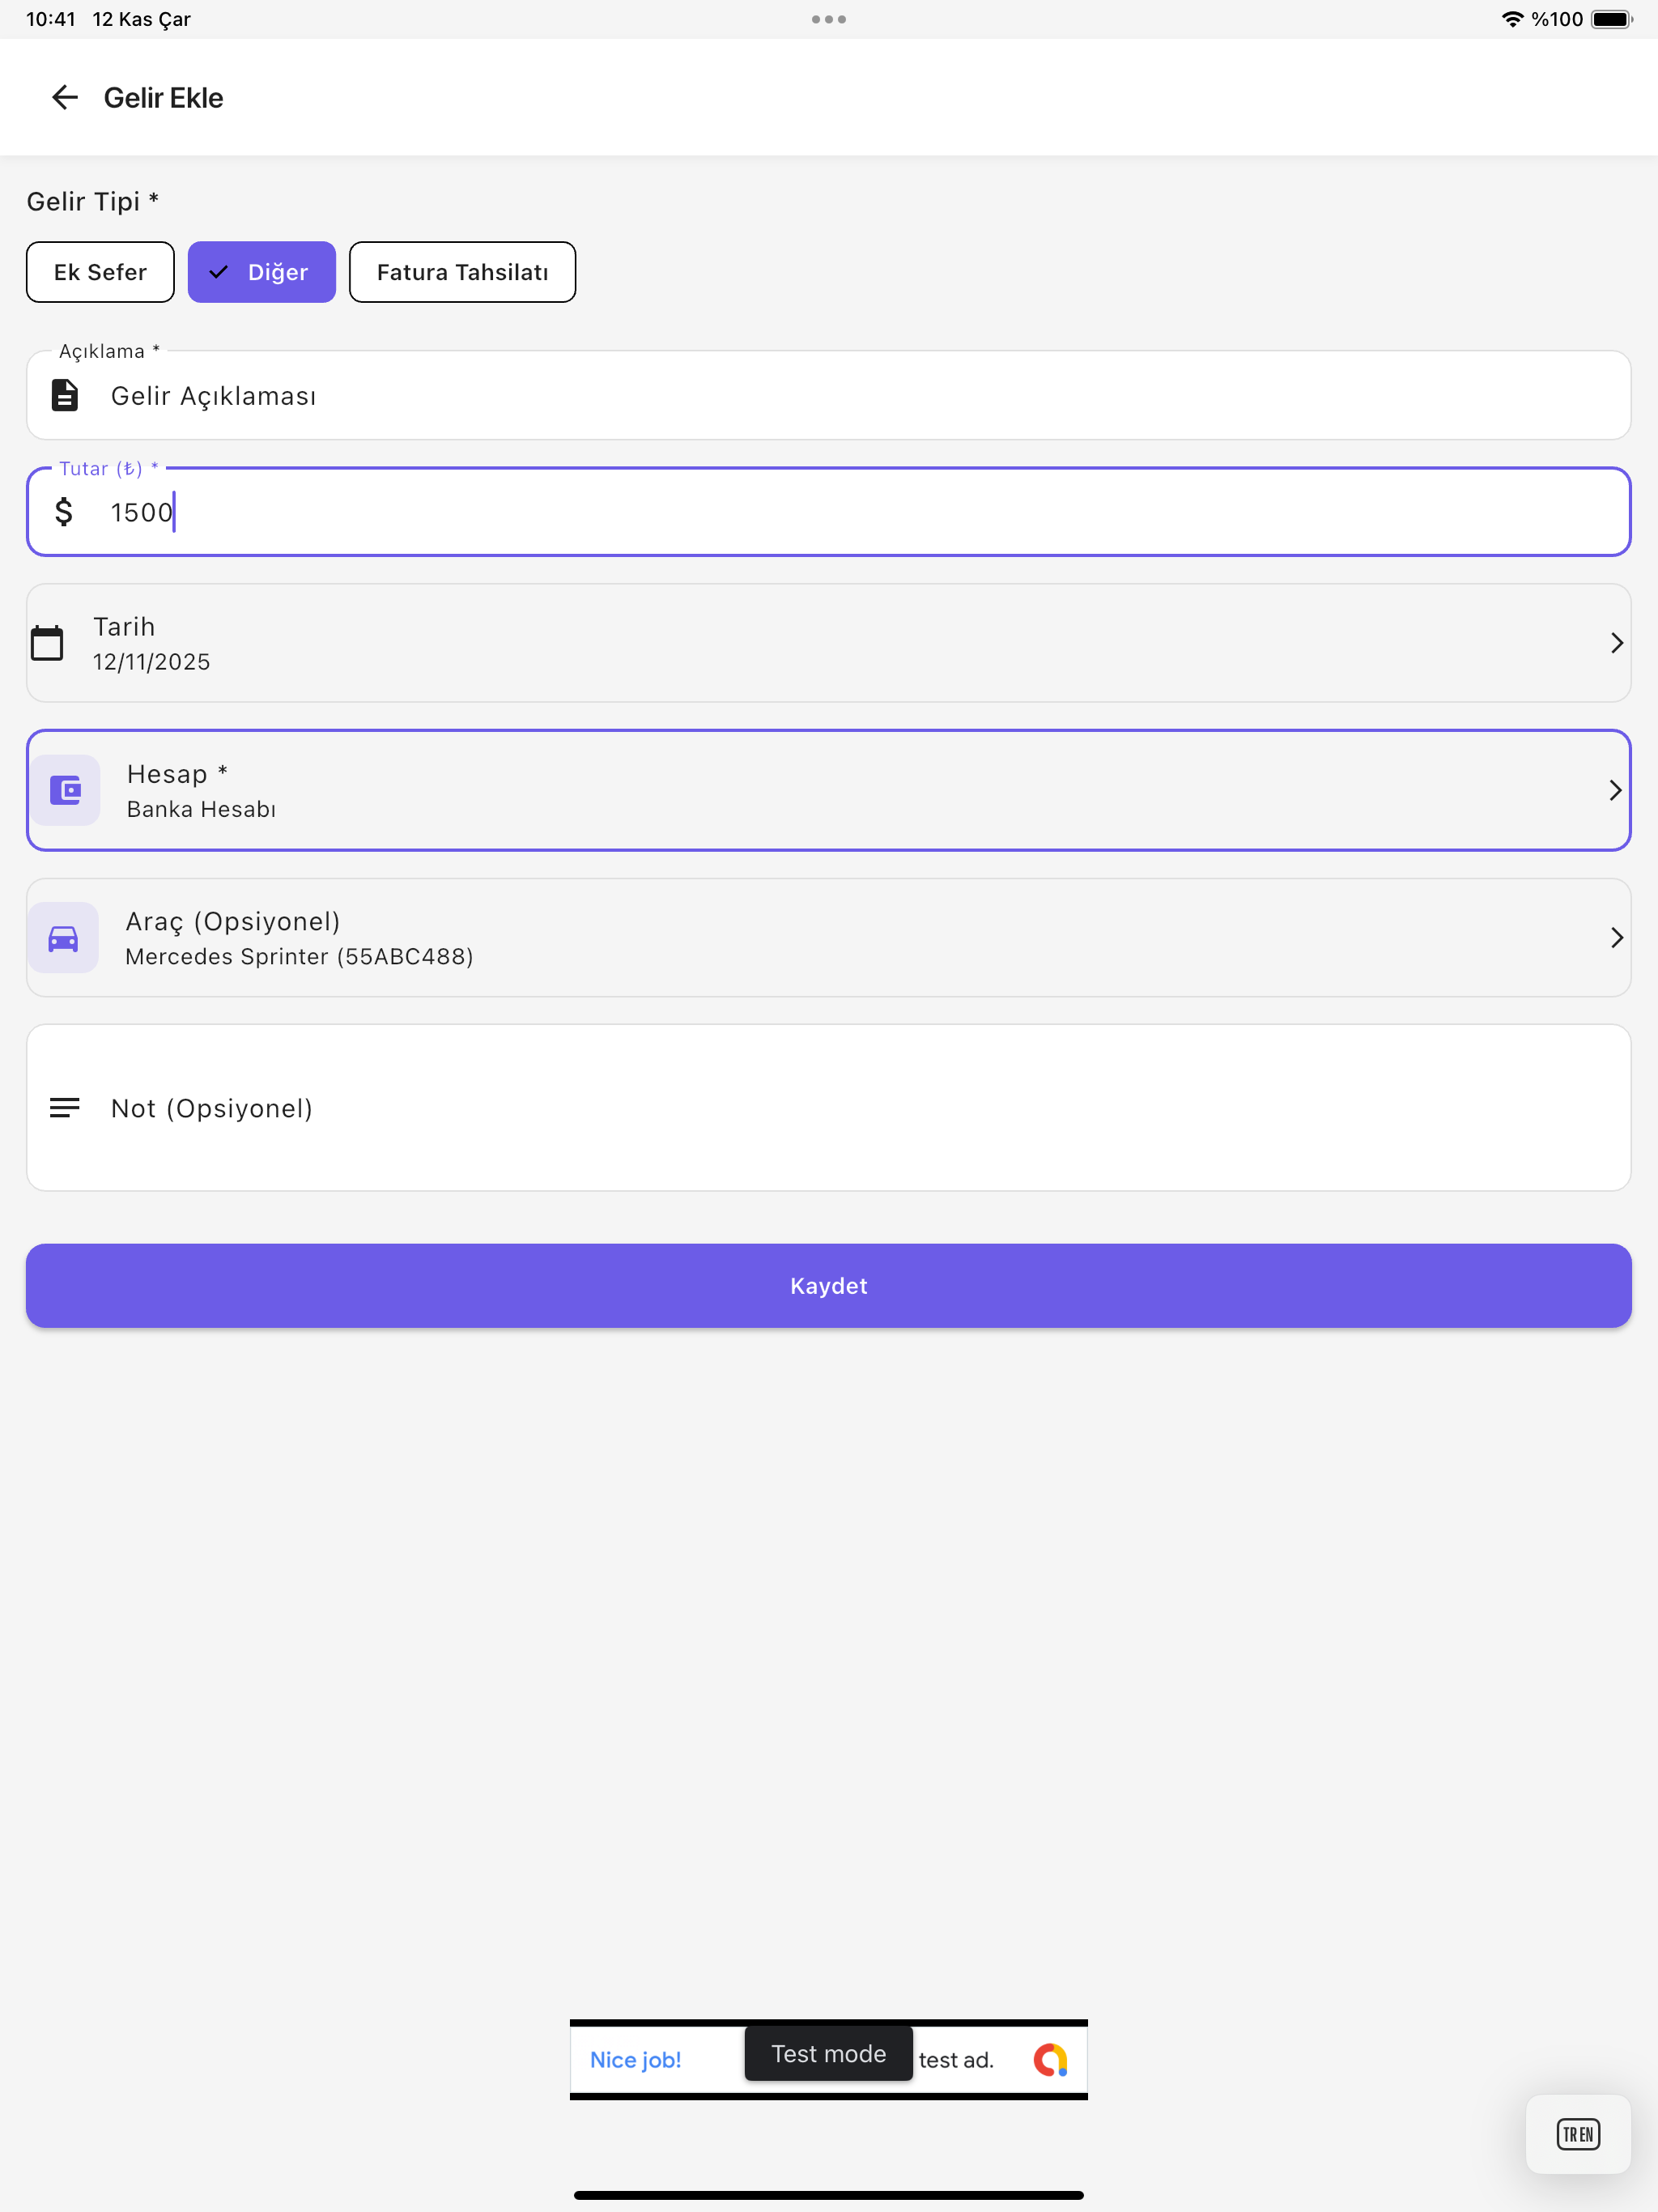
Task: Expand the Hesap account selector chevron
Action: pos(1615,790)
